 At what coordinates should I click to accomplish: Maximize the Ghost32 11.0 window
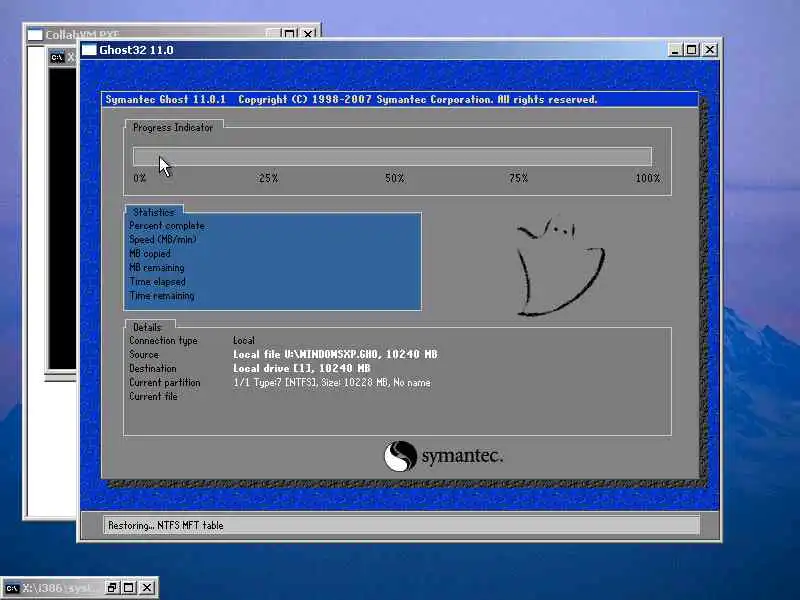coord(691,50)
